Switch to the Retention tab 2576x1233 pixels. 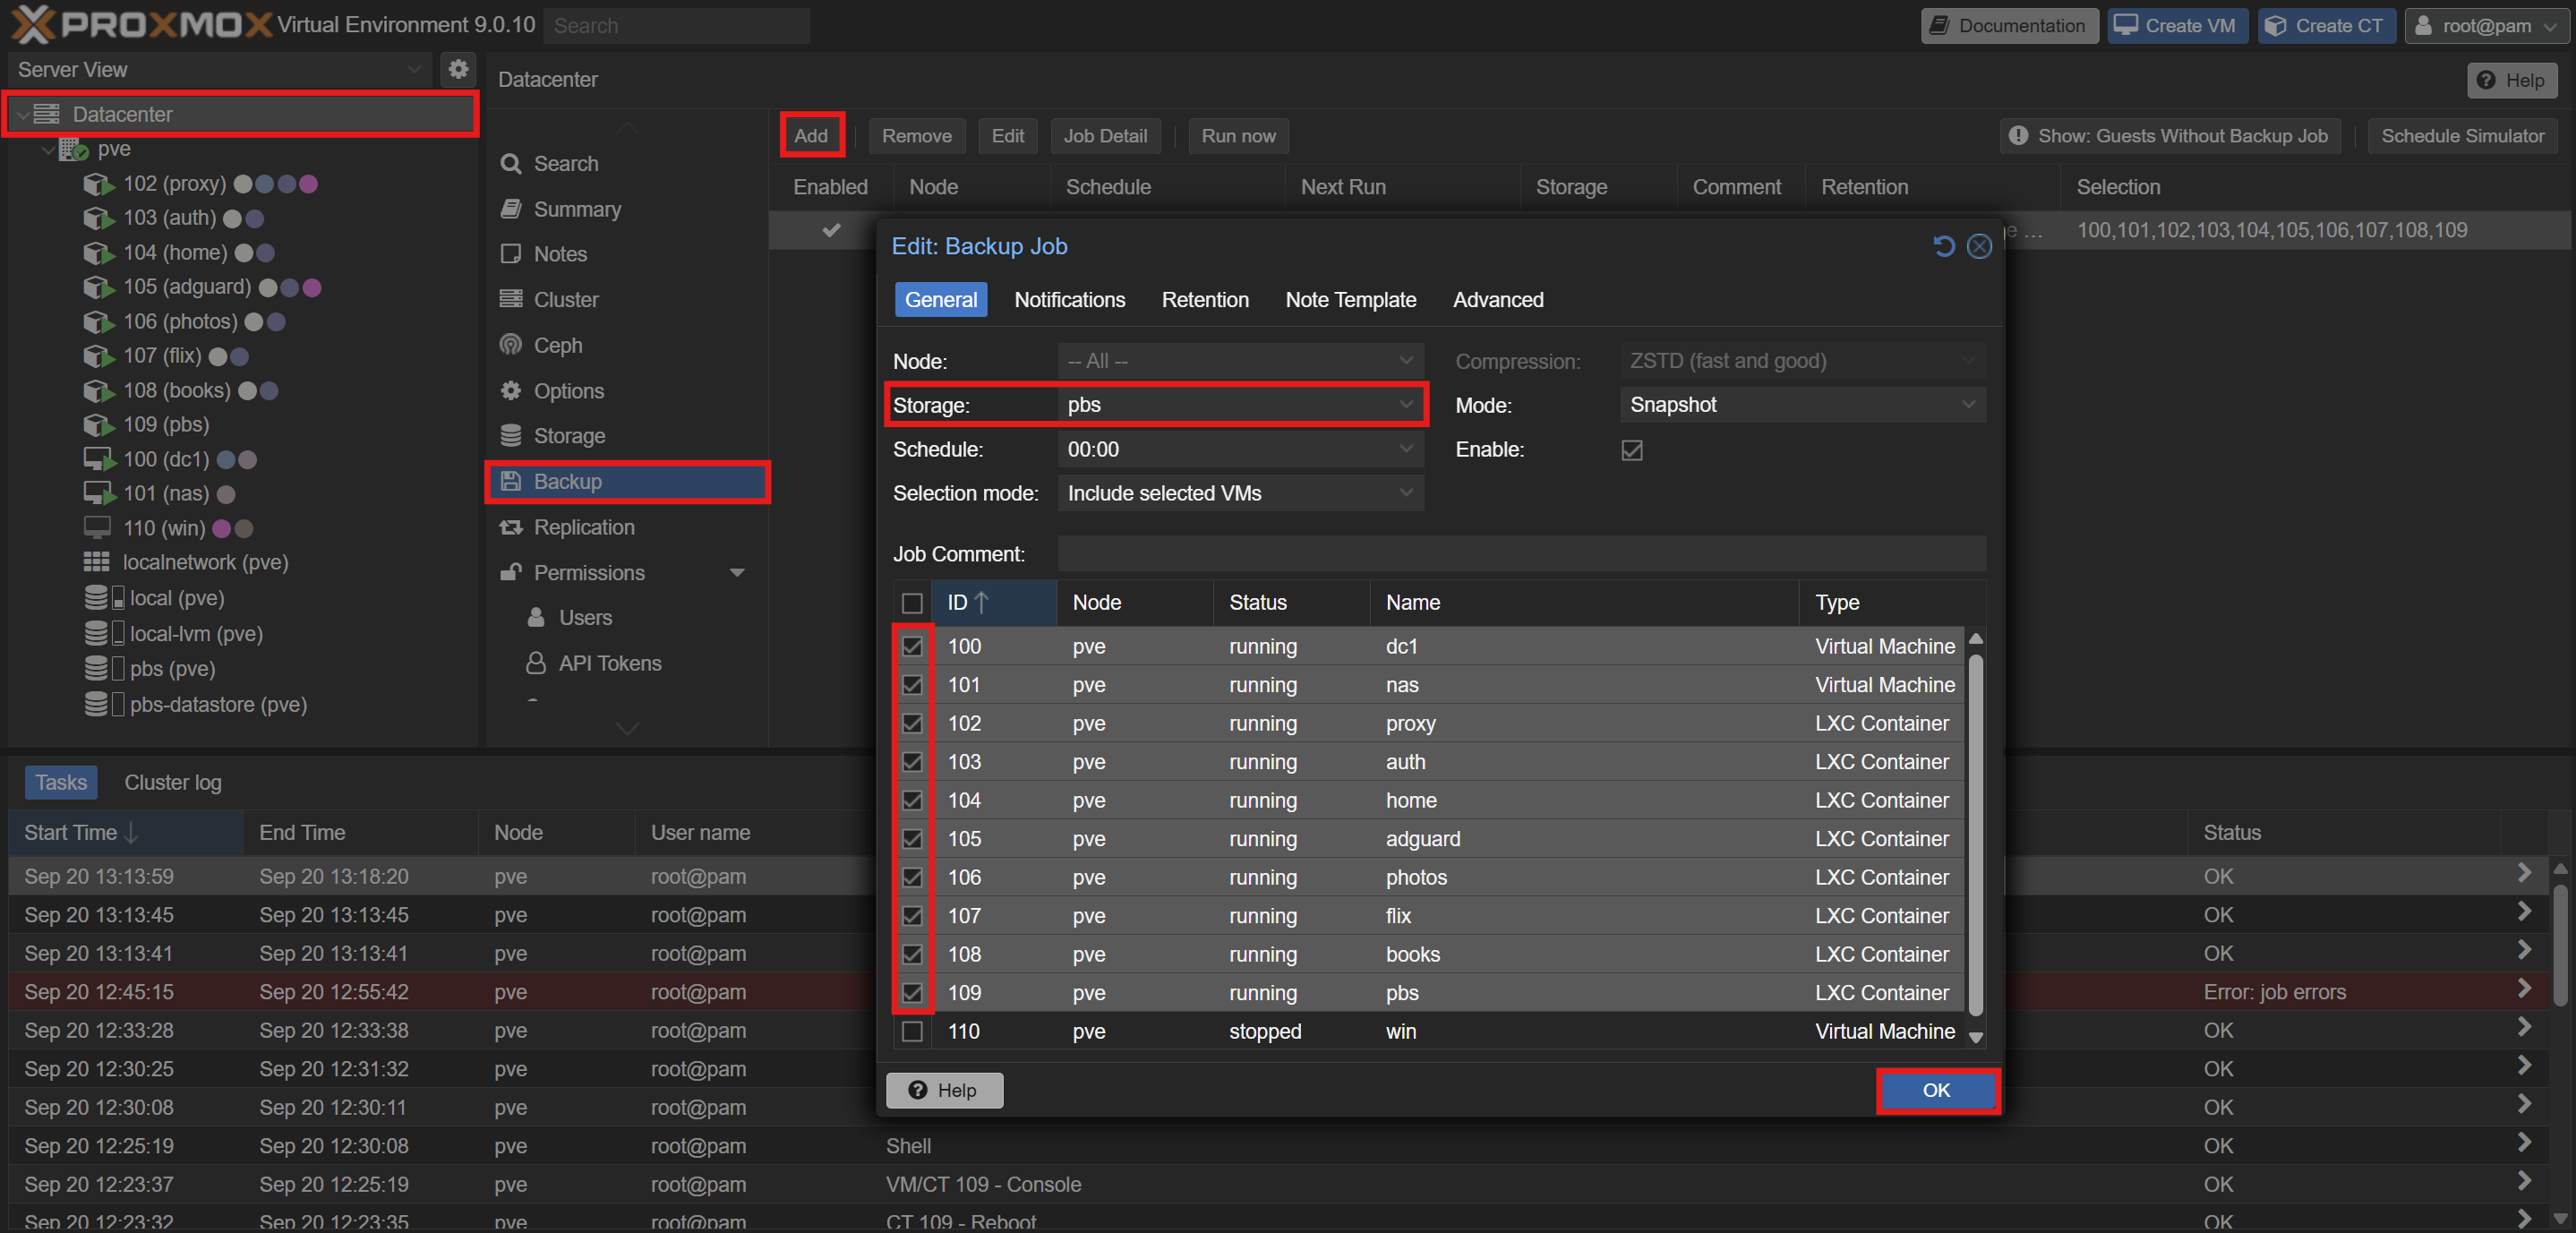click(x=1204, y=300)
